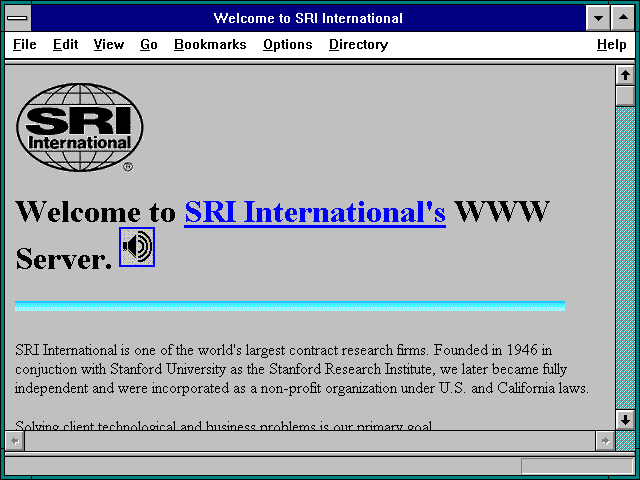Follow the SRI International's hyperlink
640x480 pixels.
(315, 212)
